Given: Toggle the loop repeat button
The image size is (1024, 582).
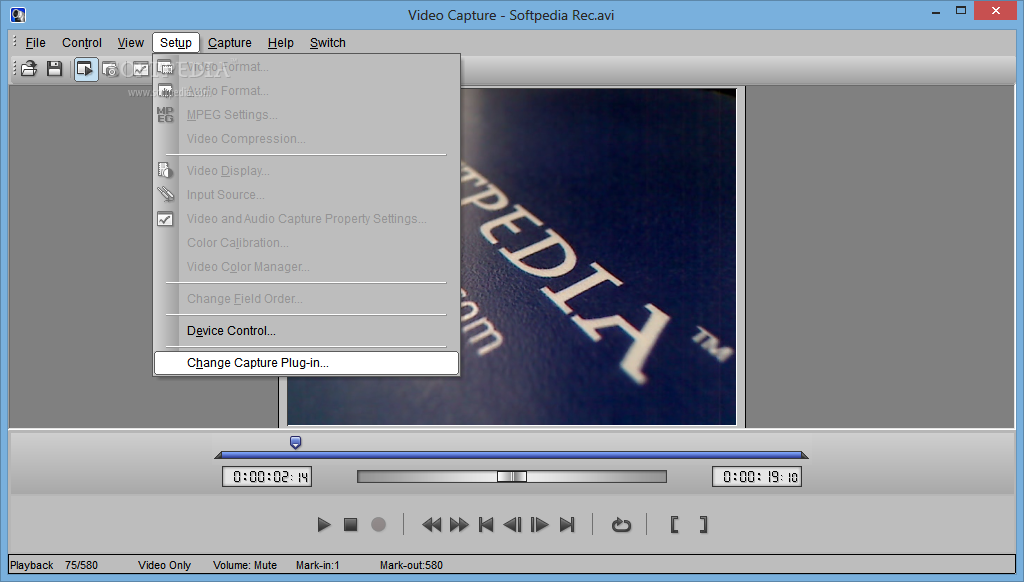Looking at the screenshot, I should [x=621, y=525].
